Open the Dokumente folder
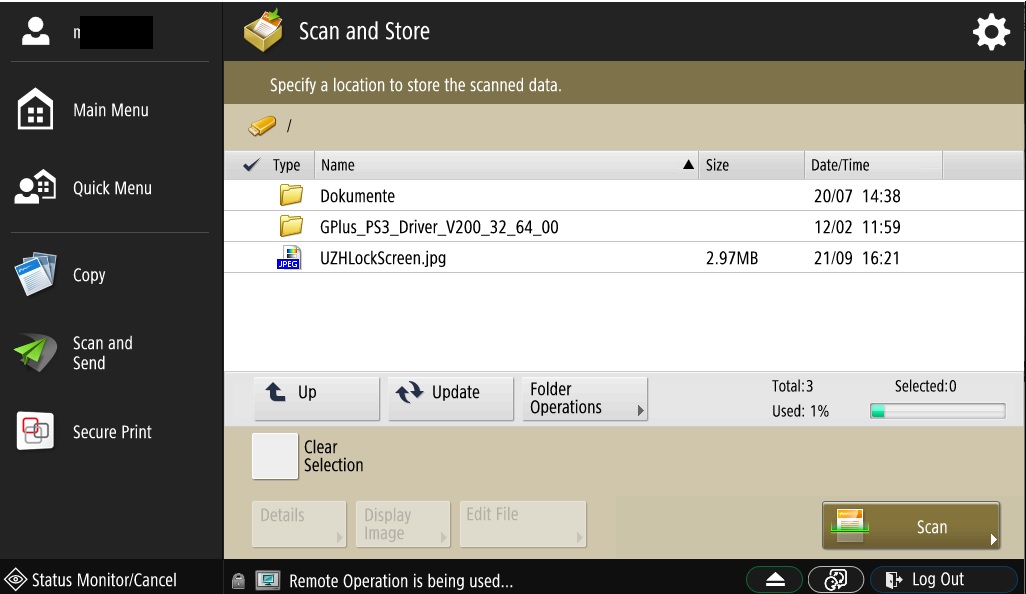The height and width of the screenshot is (594, 1026). pos(357,196)
